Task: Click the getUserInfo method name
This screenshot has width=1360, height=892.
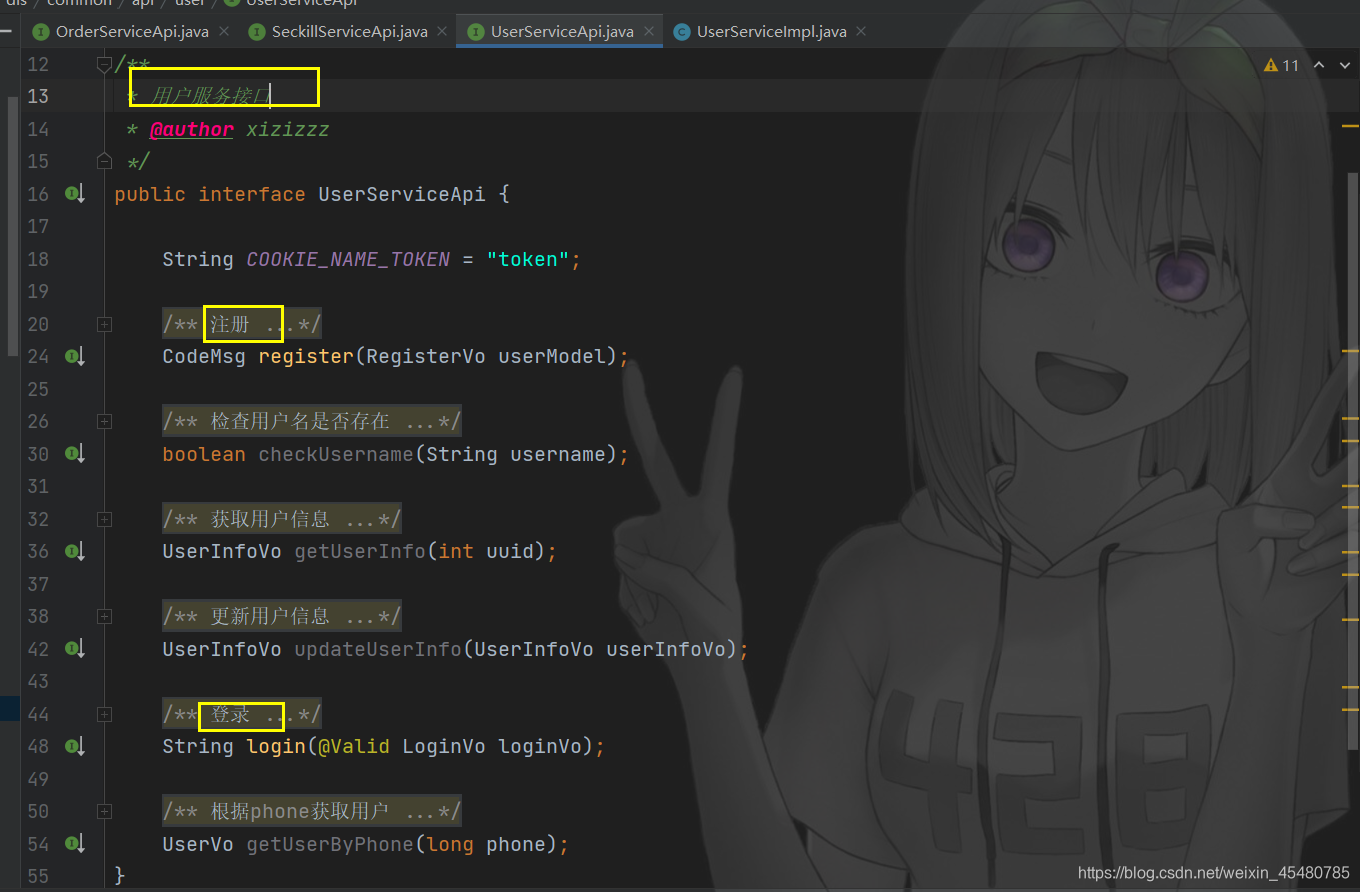Action: [360, 551]
